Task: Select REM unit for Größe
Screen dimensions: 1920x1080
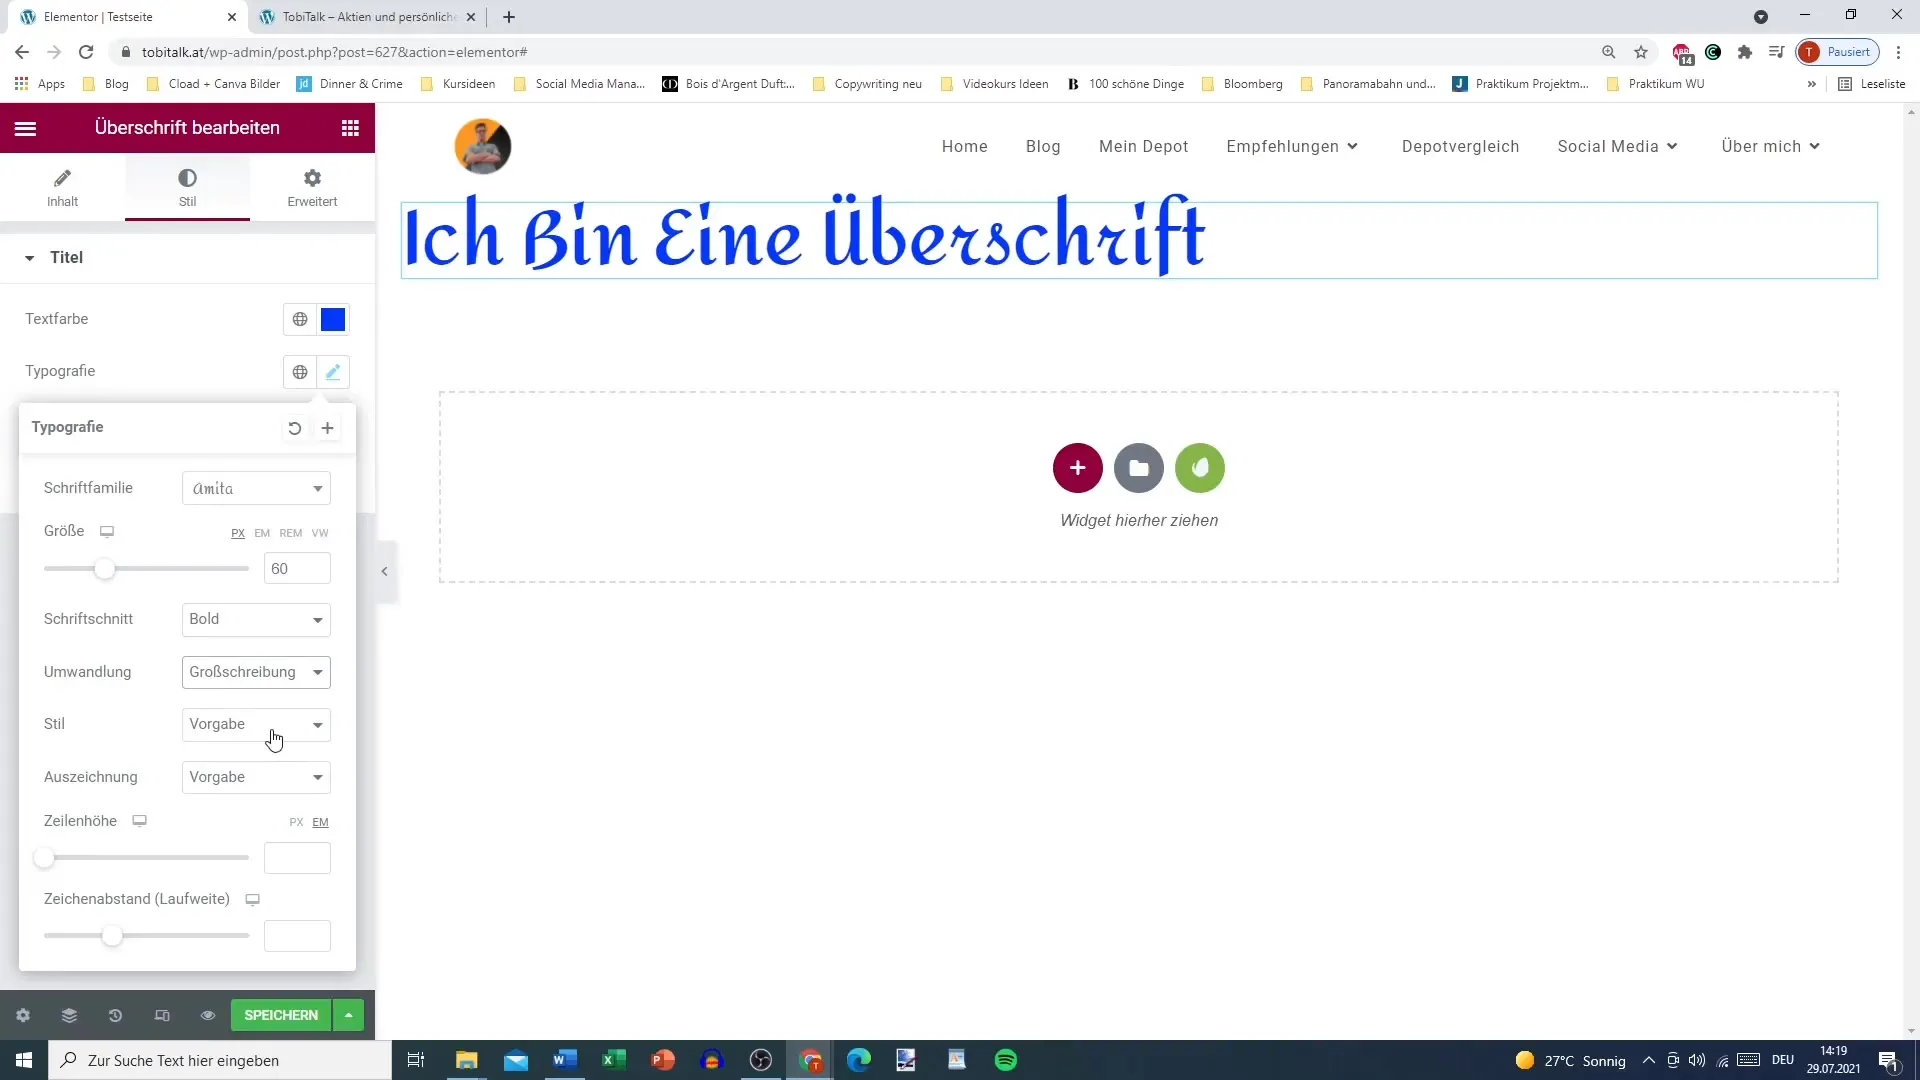Action: click(291, 533)
